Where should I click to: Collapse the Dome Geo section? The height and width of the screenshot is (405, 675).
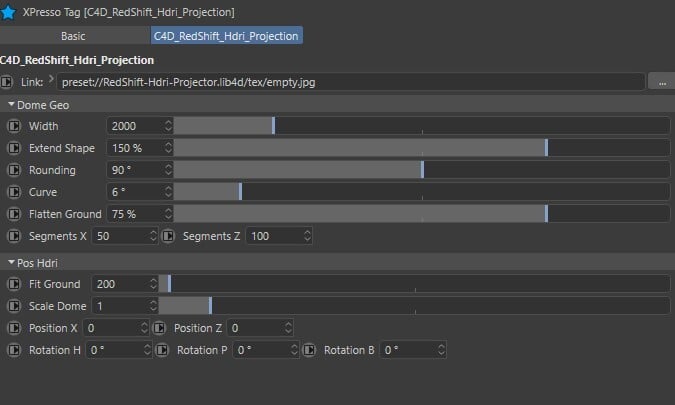pyautogui.click(x=11, y=105)
